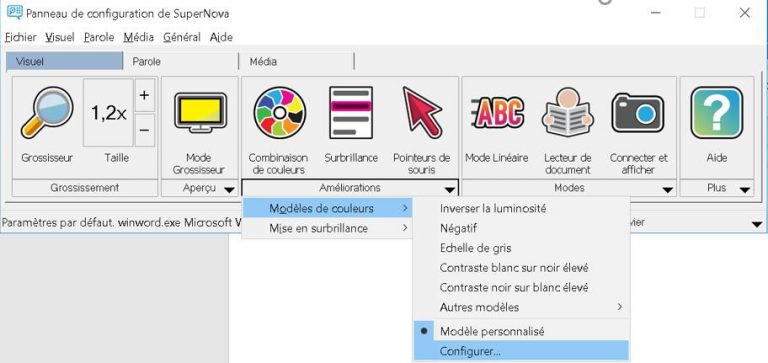Switch to the Parole tab
This screenshot has height=363, width=768.
tap(180, 61)
